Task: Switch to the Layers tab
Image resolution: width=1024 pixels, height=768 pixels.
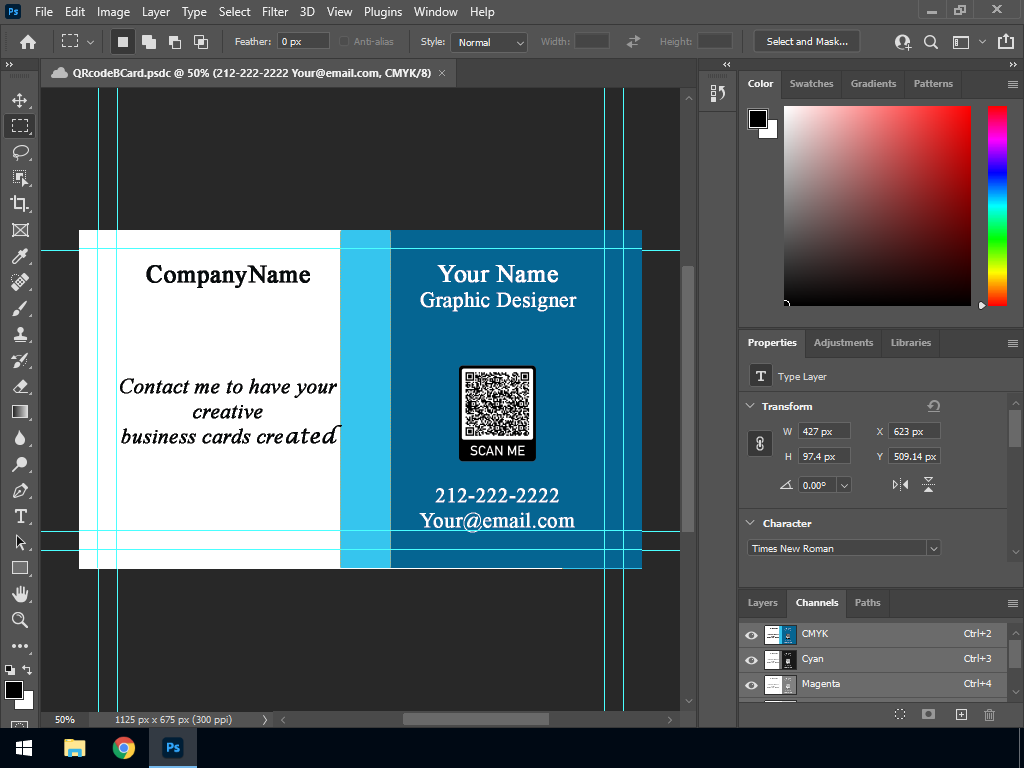Action: pyautogui.click(x=762, y=603)
